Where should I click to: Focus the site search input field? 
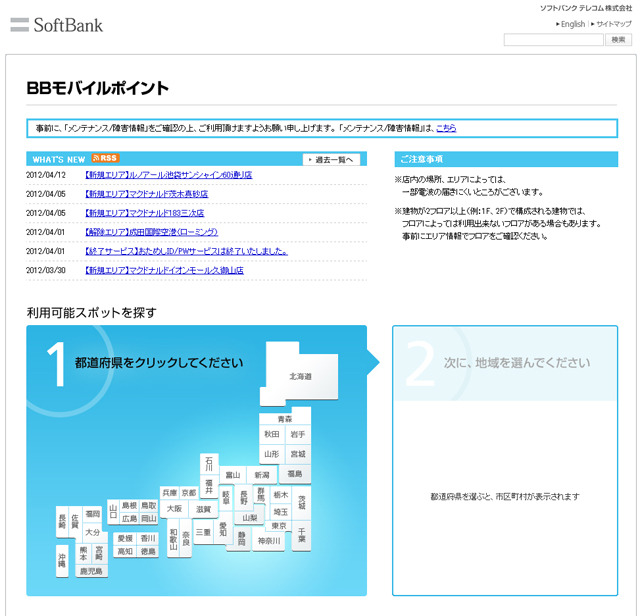tap(553, 40)
